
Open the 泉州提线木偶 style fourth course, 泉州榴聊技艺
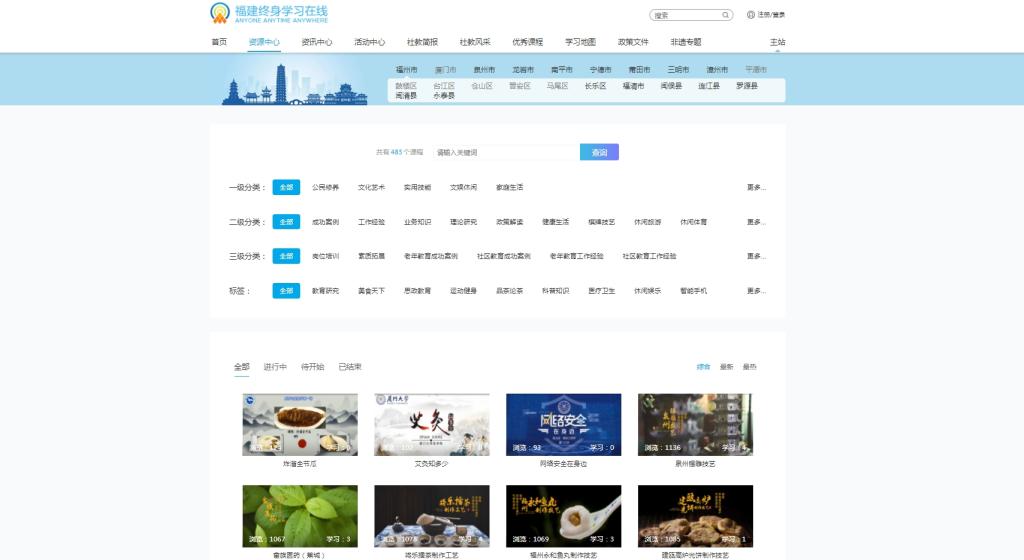point(695,424)
